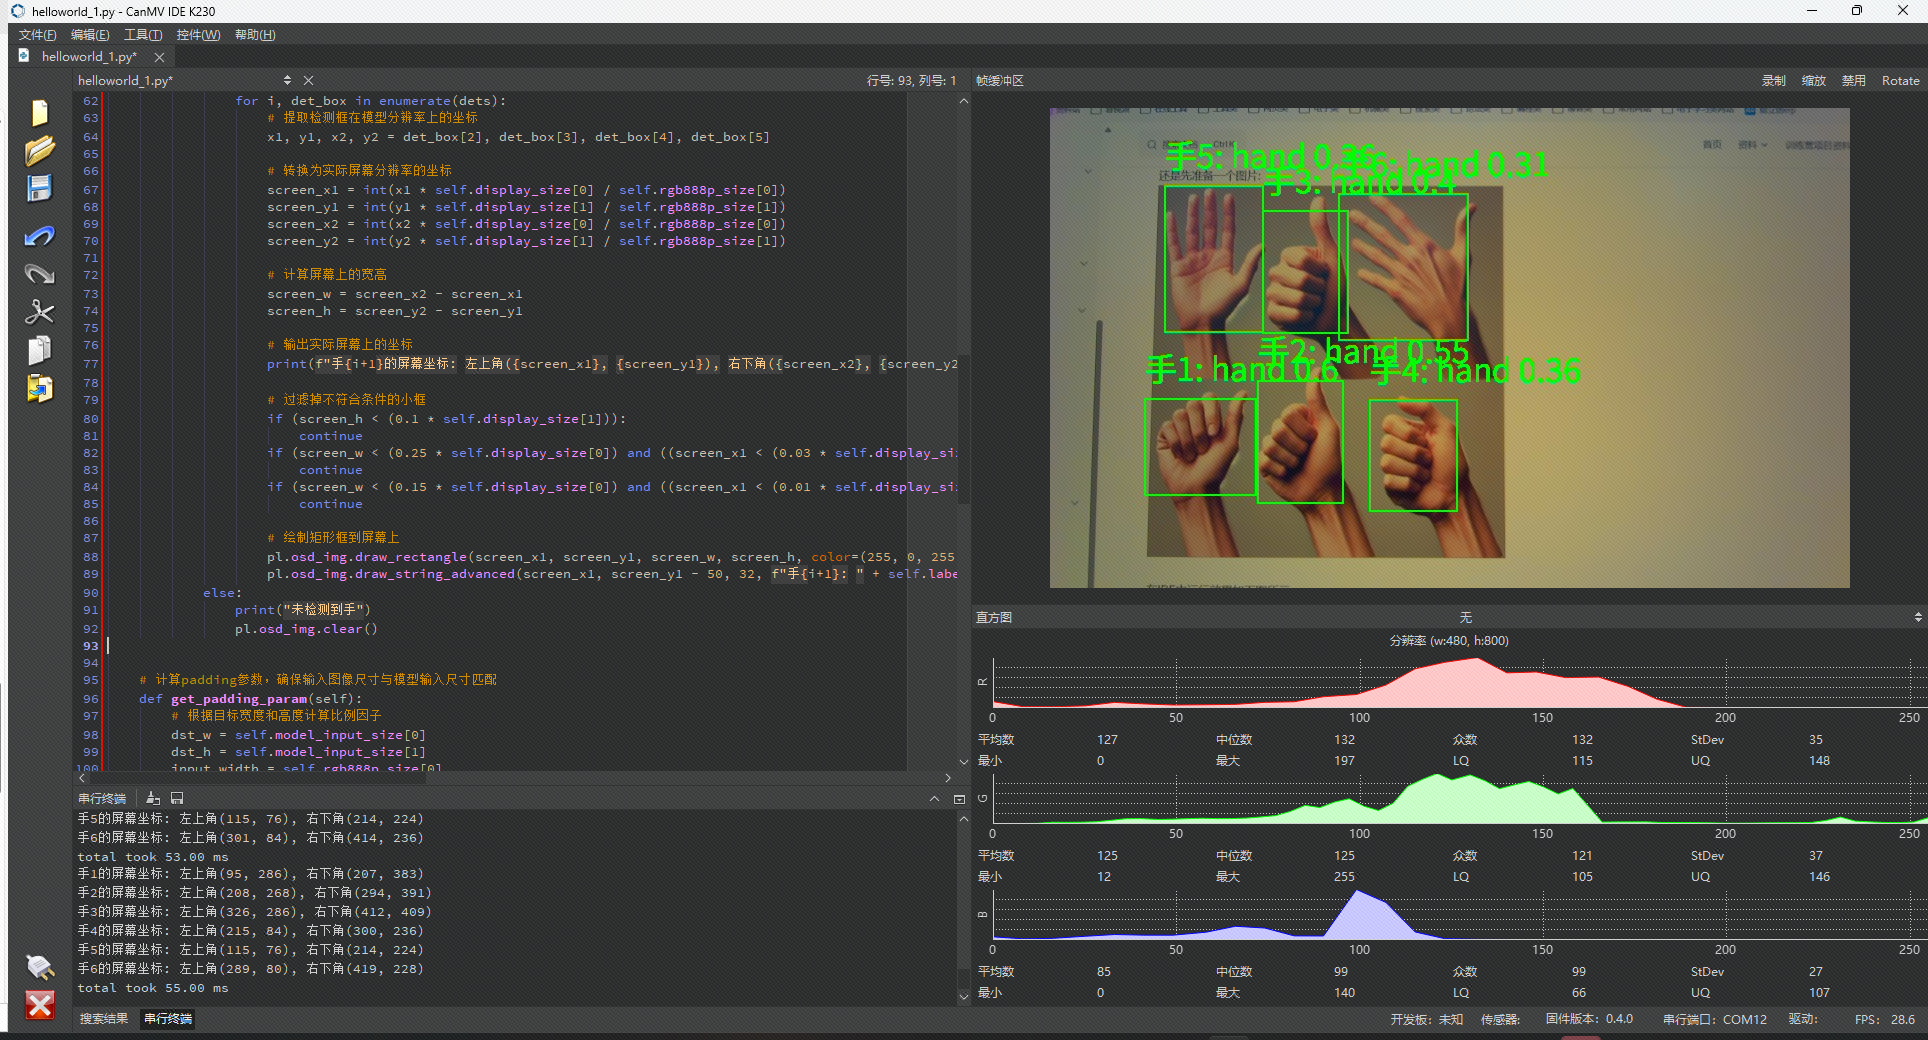Create a new file with the blank page icon
Viewport: 1928px width, 1040px height.
(x=39, y=113)
